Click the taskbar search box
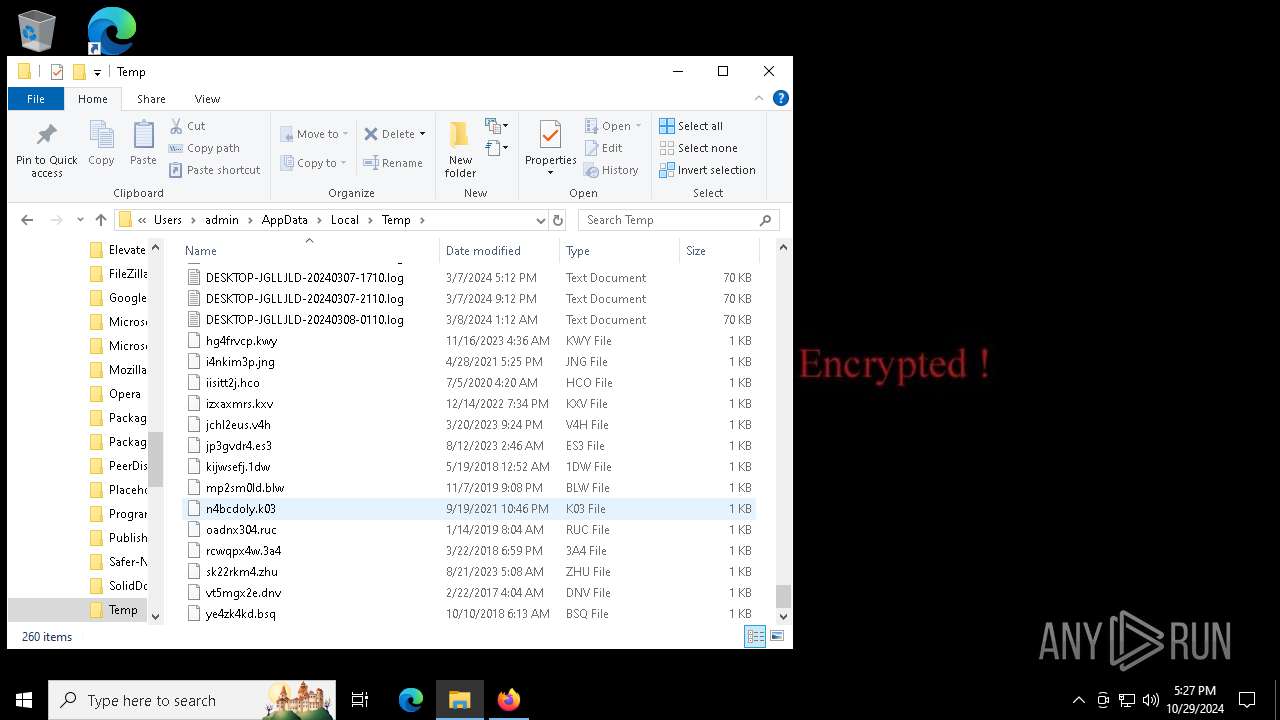 192,700
